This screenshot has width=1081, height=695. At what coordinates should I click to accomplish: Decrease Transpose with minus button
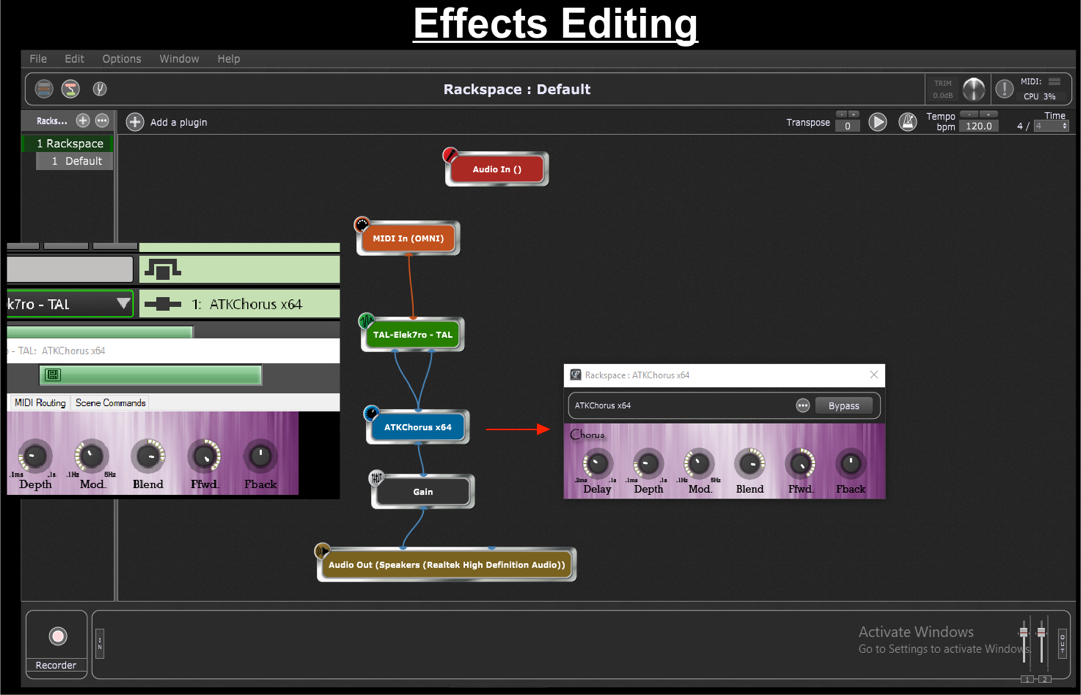(x=842, y=114)
